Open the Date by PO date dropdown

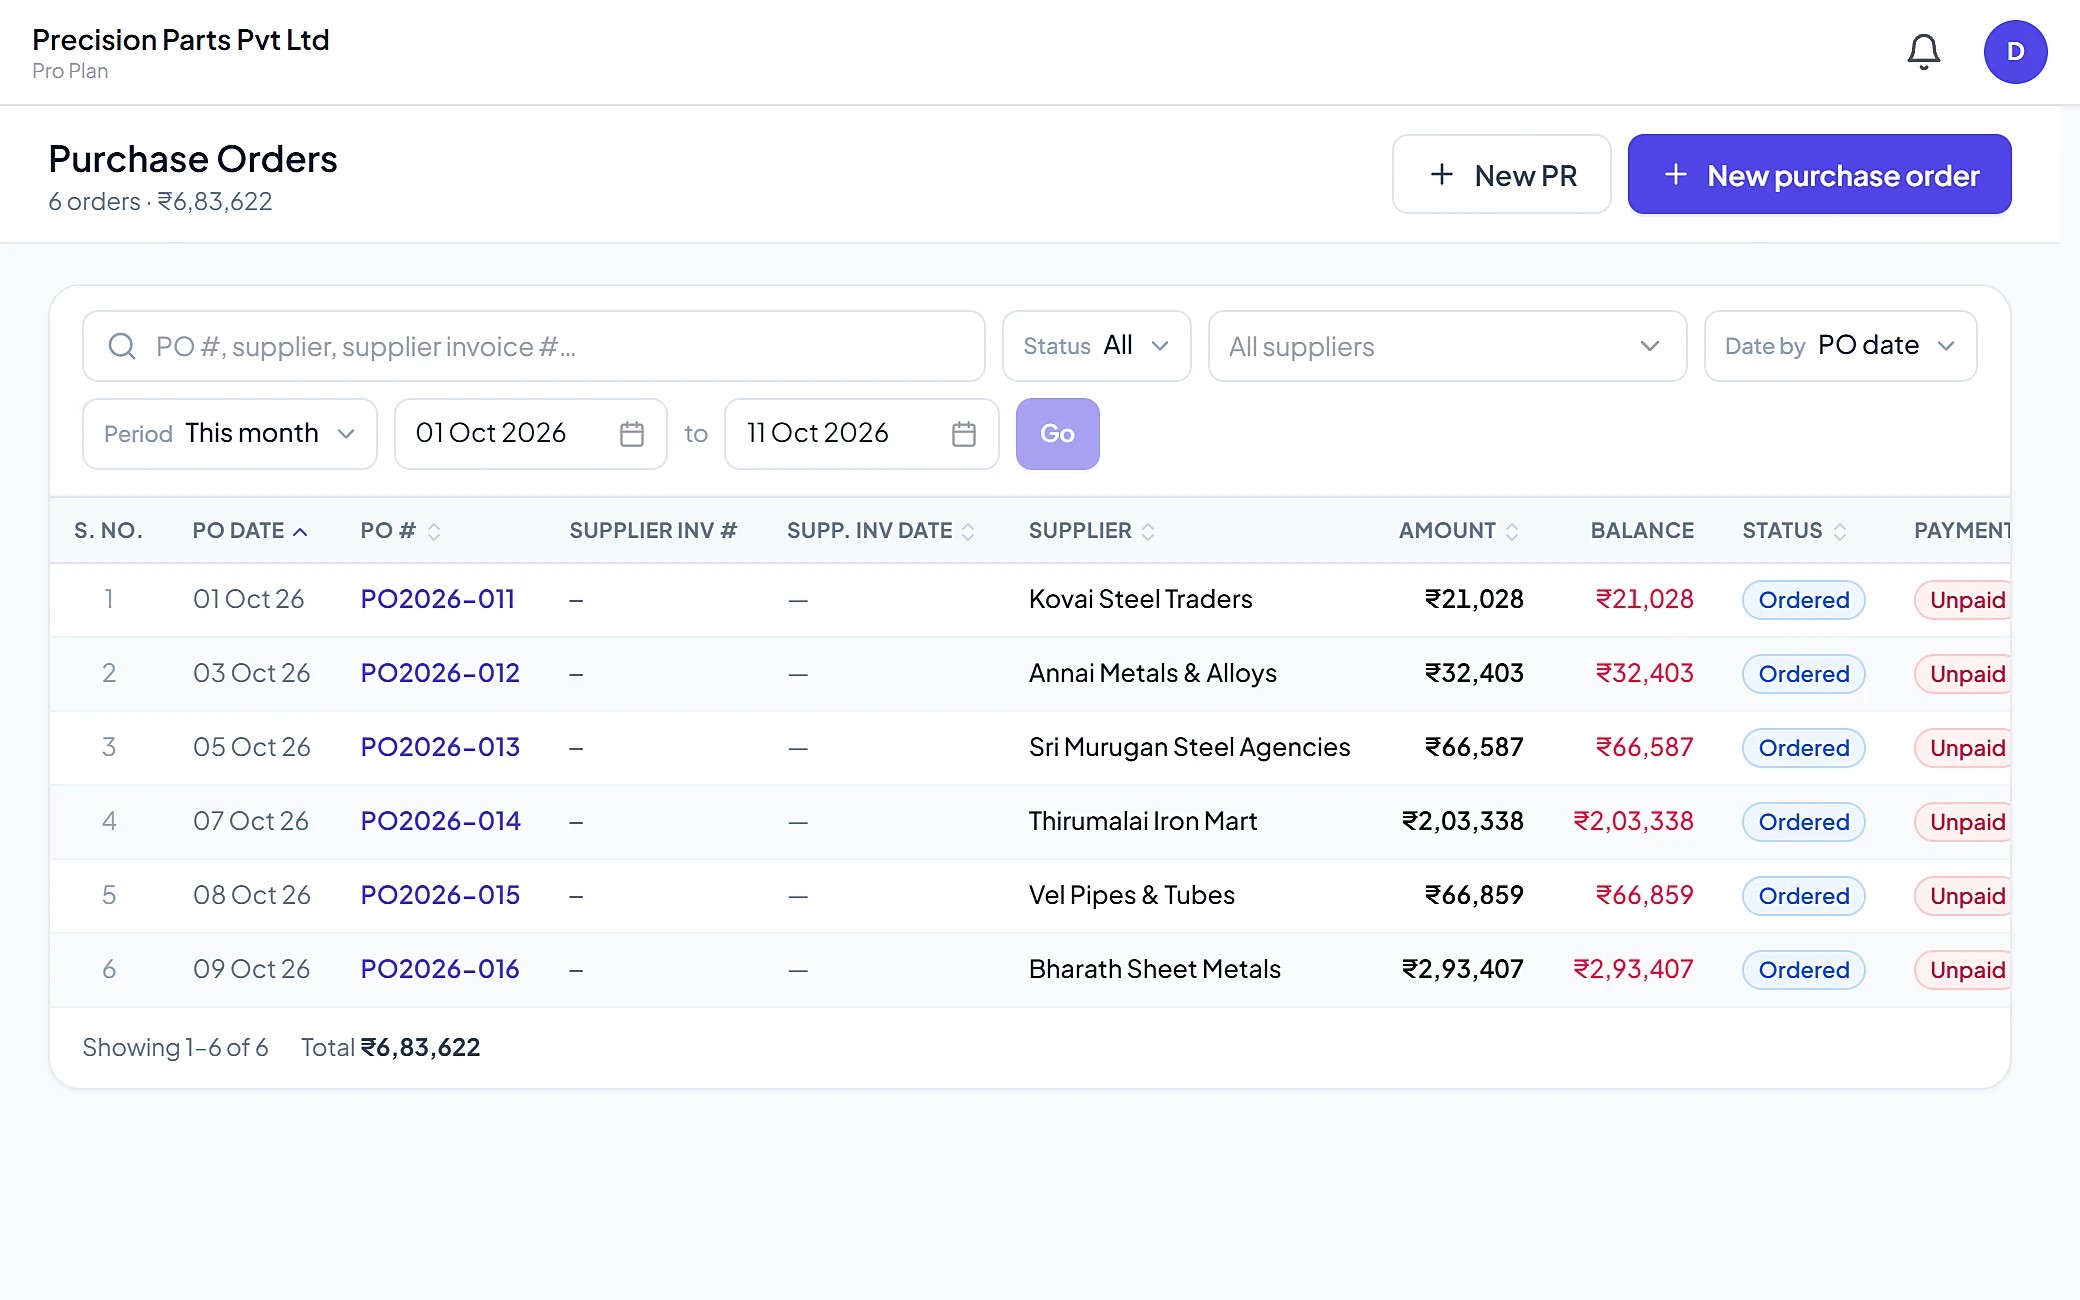click(1840, 346)
